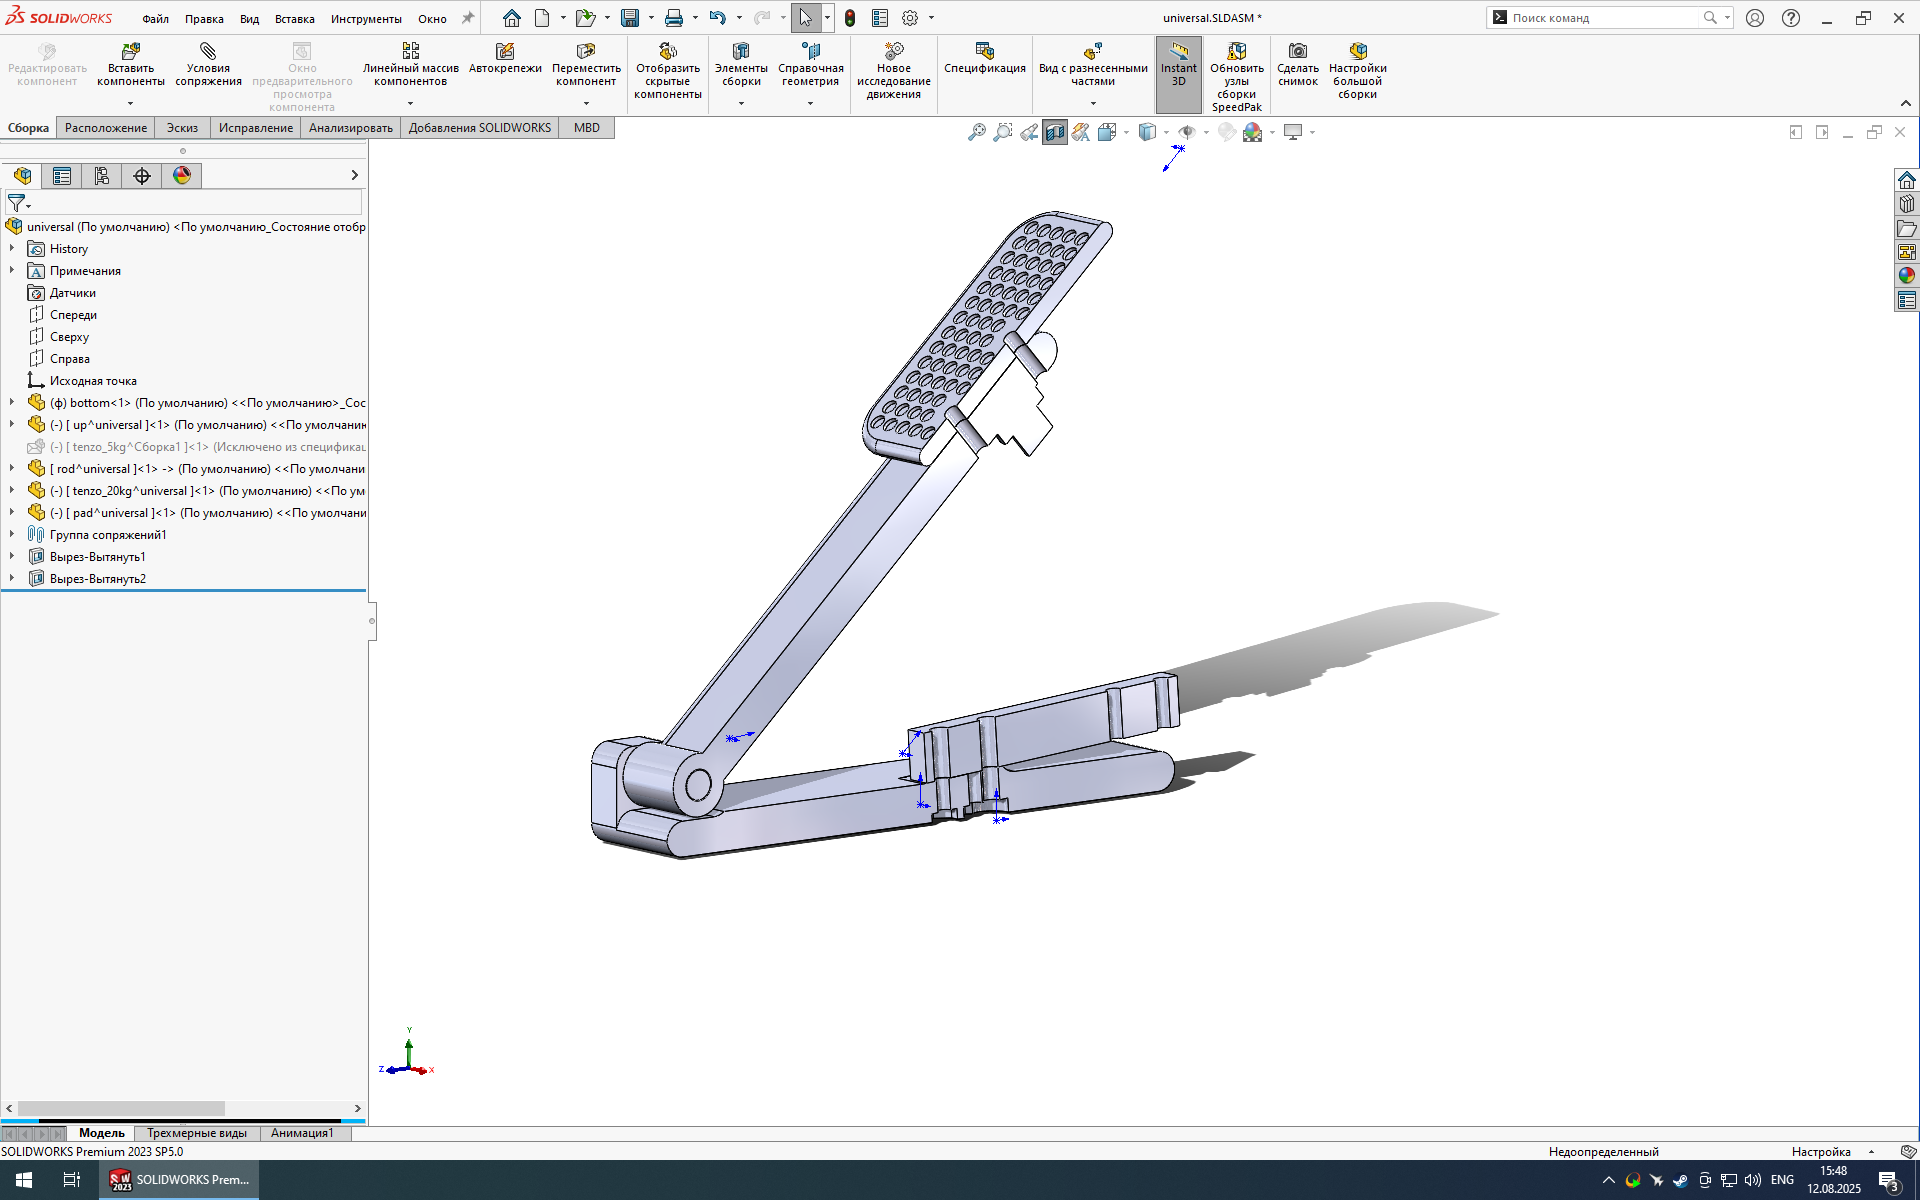Open dropdown arrow under Вставить компоненты

click(130, 103)
